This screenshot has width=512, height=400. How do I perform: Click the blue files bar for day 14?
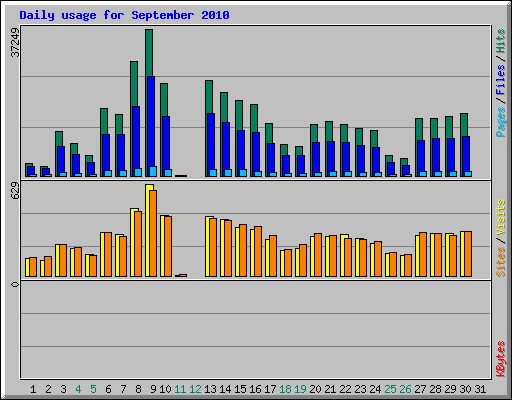click(x=226, y=149)
